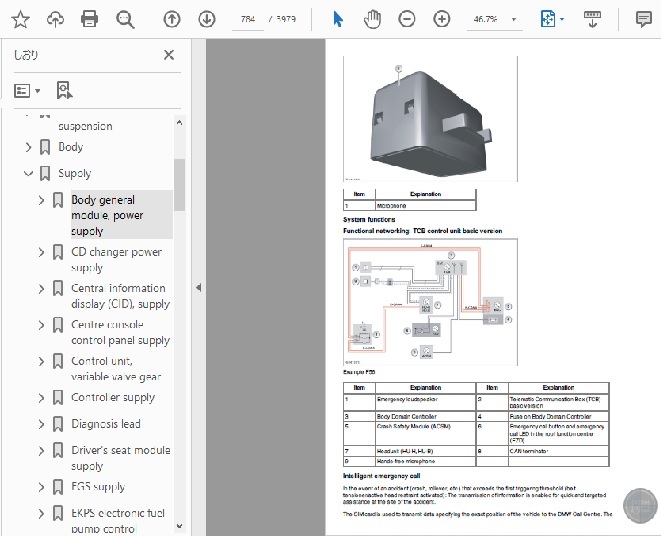Close the bookmarks panel
The height and width of the screenshot is (536, 661).
(x=169, y=55)
